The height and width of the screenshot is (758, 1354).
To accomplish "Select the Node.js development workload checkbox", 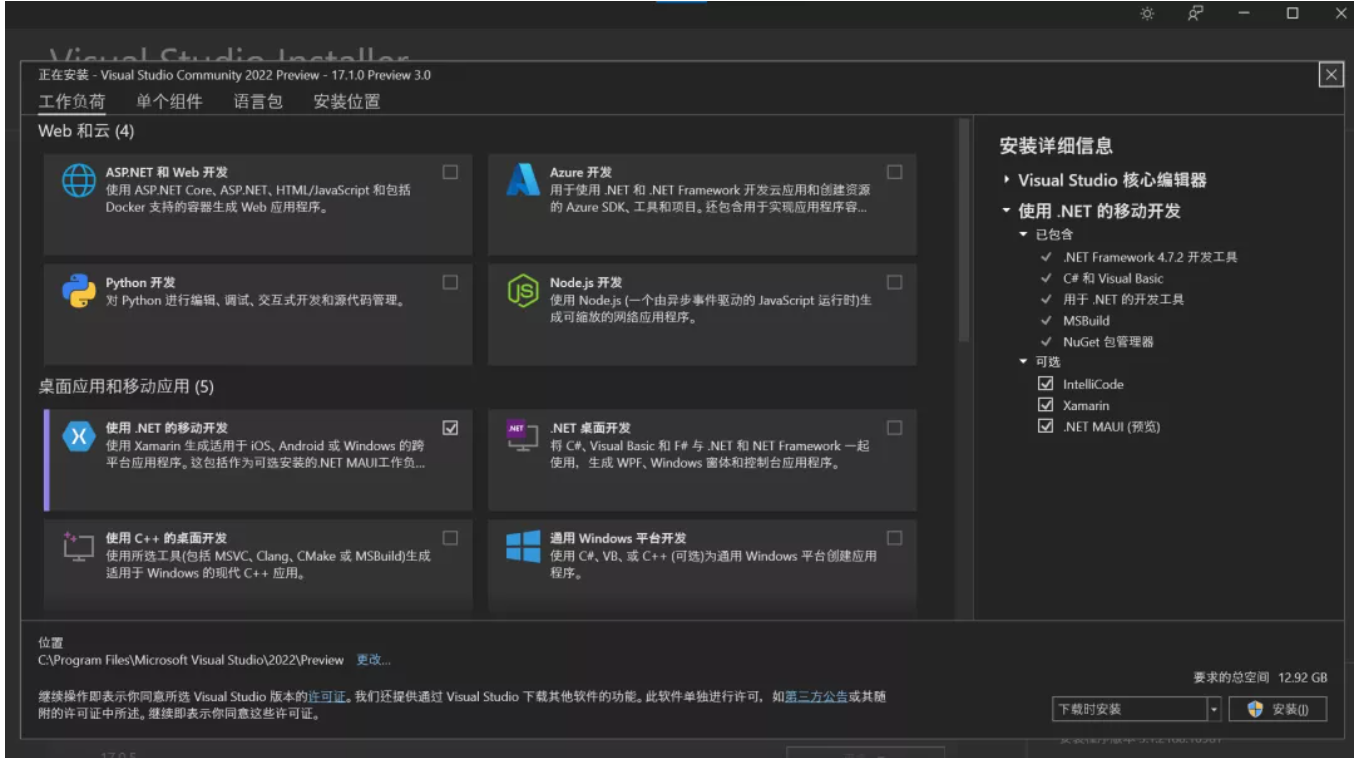I will (x=894, y=282).
